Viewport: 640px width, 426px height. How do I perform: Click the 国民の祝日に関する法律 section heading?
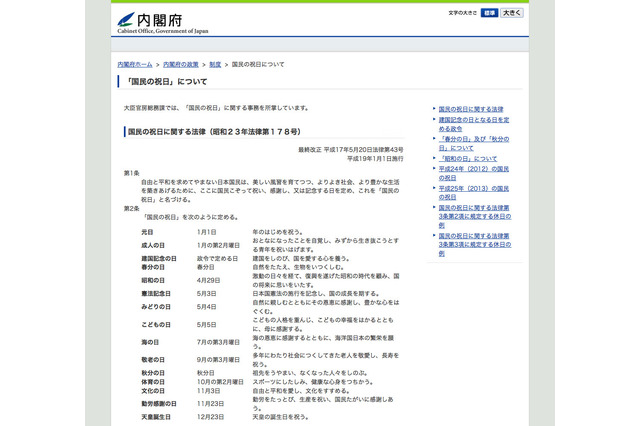click(x=207, y=131)
